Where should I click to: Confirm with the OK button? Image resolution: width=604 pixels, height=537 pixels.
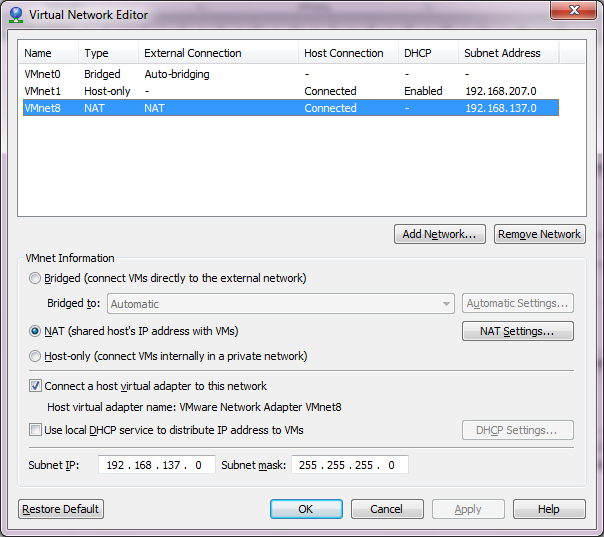coord(306,509)
